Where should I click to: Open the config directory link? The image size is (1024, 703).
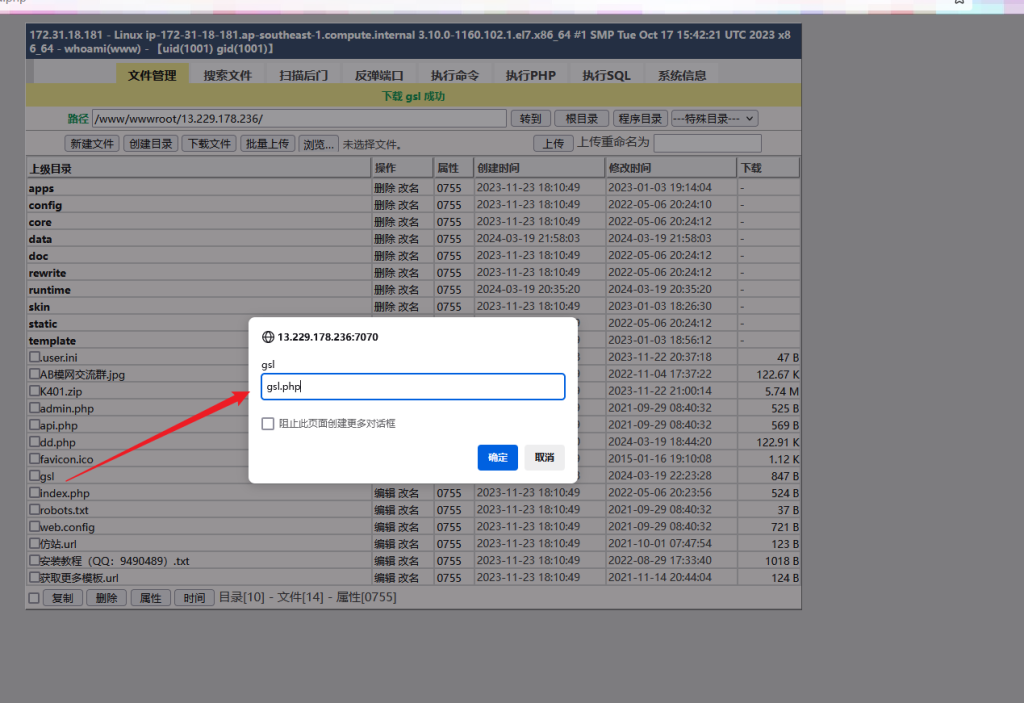click(x=45, y=205)
